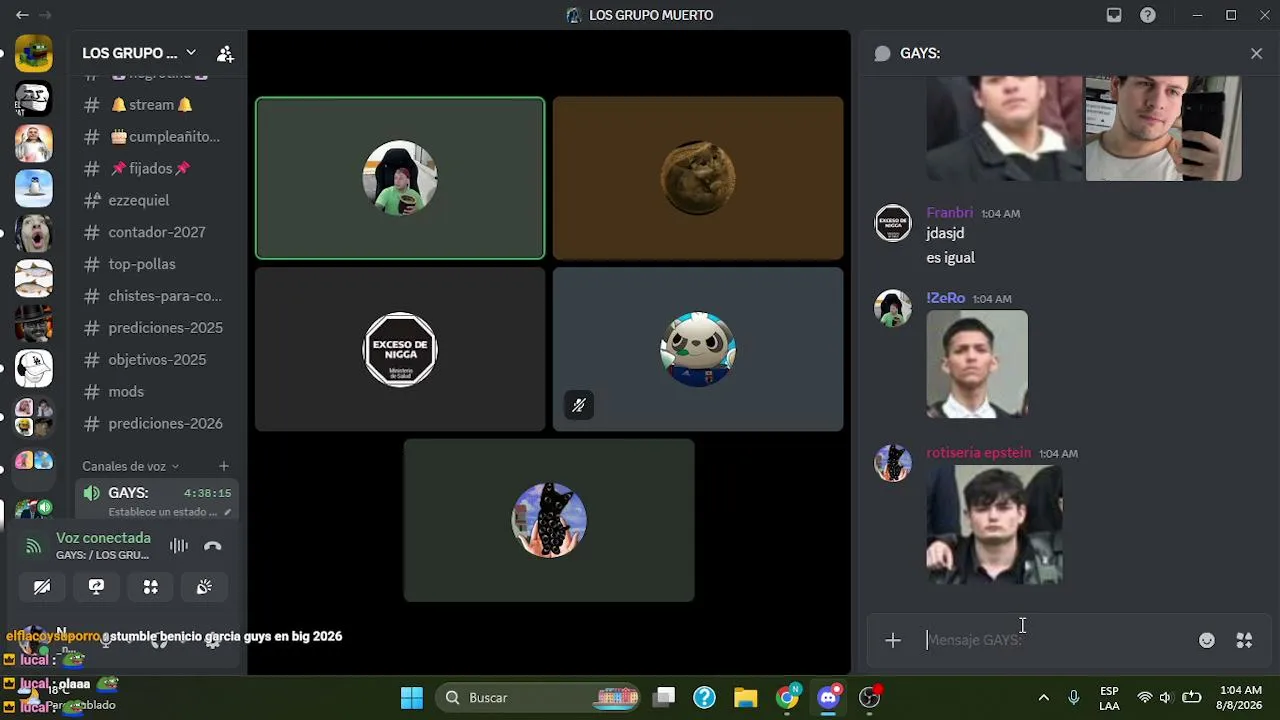Open the apps launcher in message bar
This screenshot has height=720, width=1280.
coord(1244,640)
